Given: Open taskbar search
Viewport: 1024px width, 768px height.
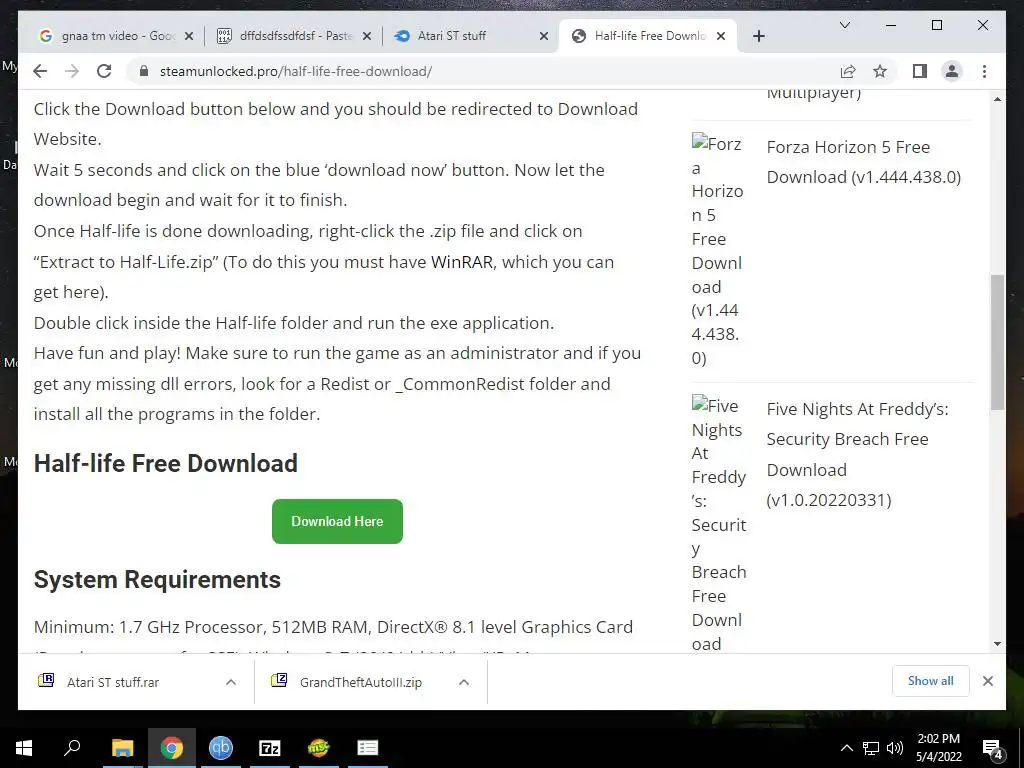Looking at the screenshot, I should click(x=72, y=748).
